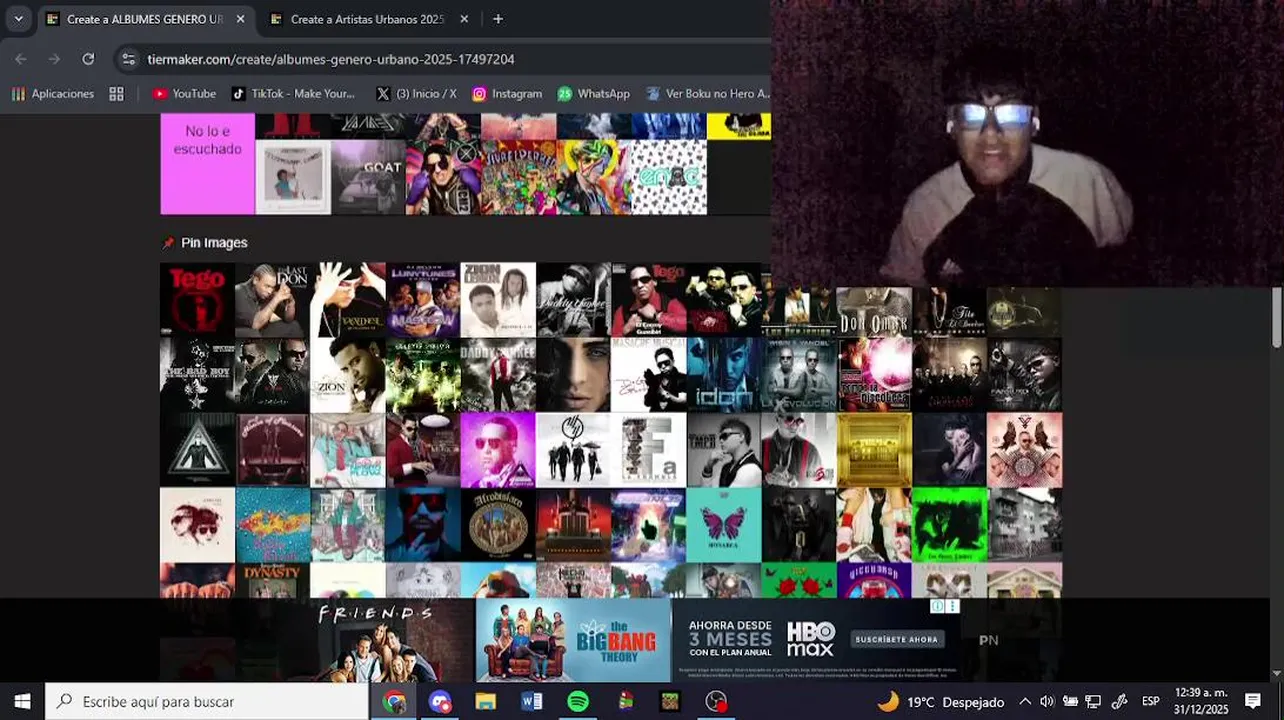1284x720 pixels.
Task: Select the blue idon album cover
Action: pos(724,375)
